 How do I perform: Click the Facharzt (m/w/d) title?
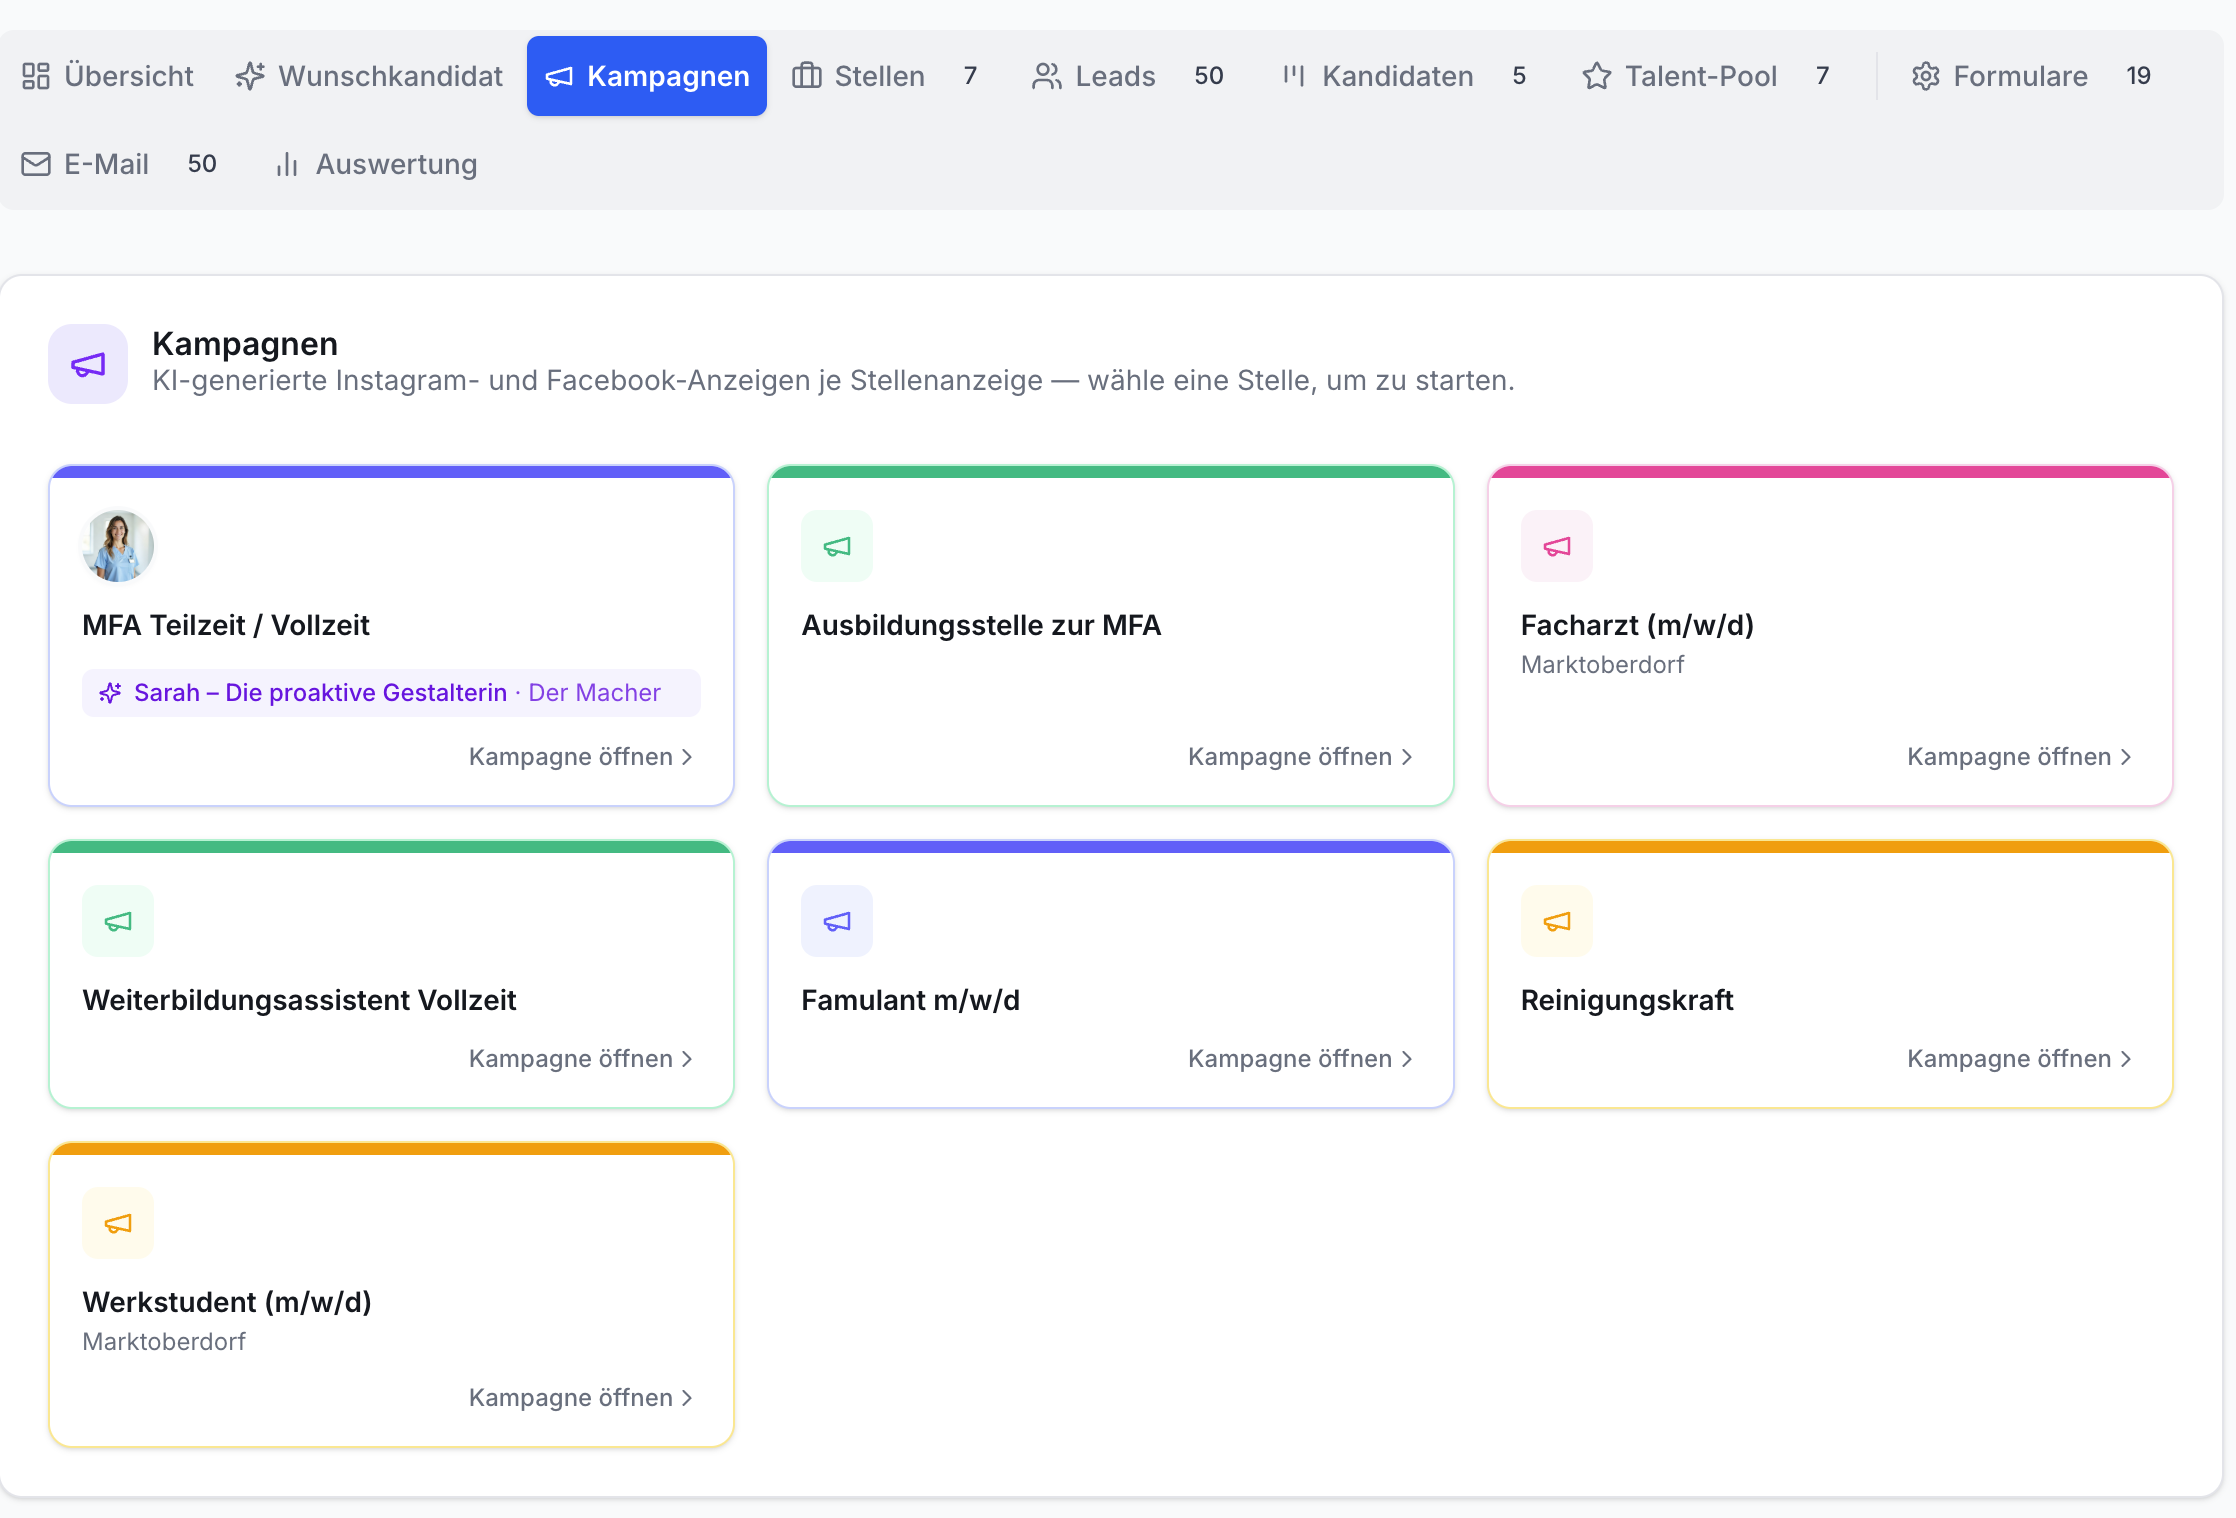1637,625
